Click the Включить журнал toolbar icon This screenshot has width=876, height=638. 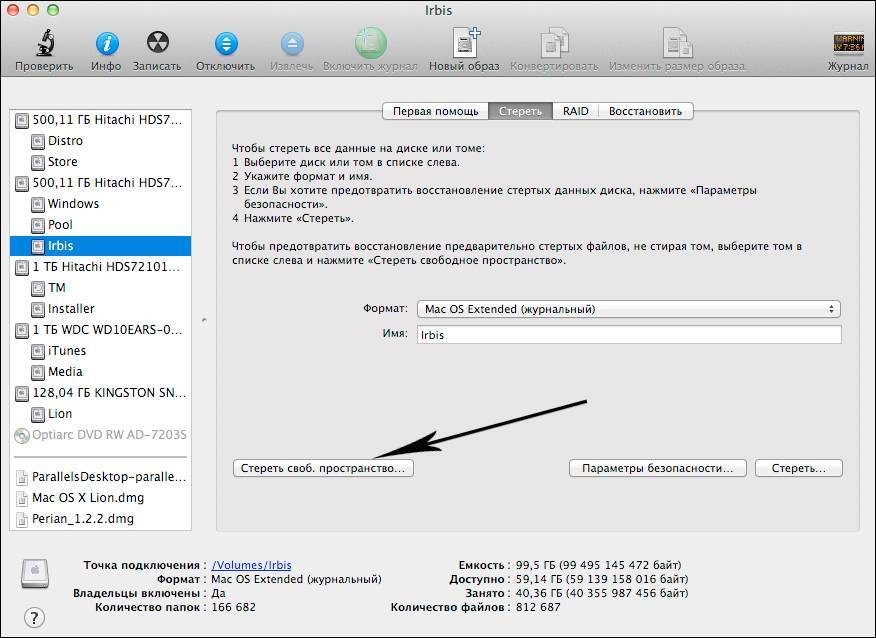click(x=371, y=44)
